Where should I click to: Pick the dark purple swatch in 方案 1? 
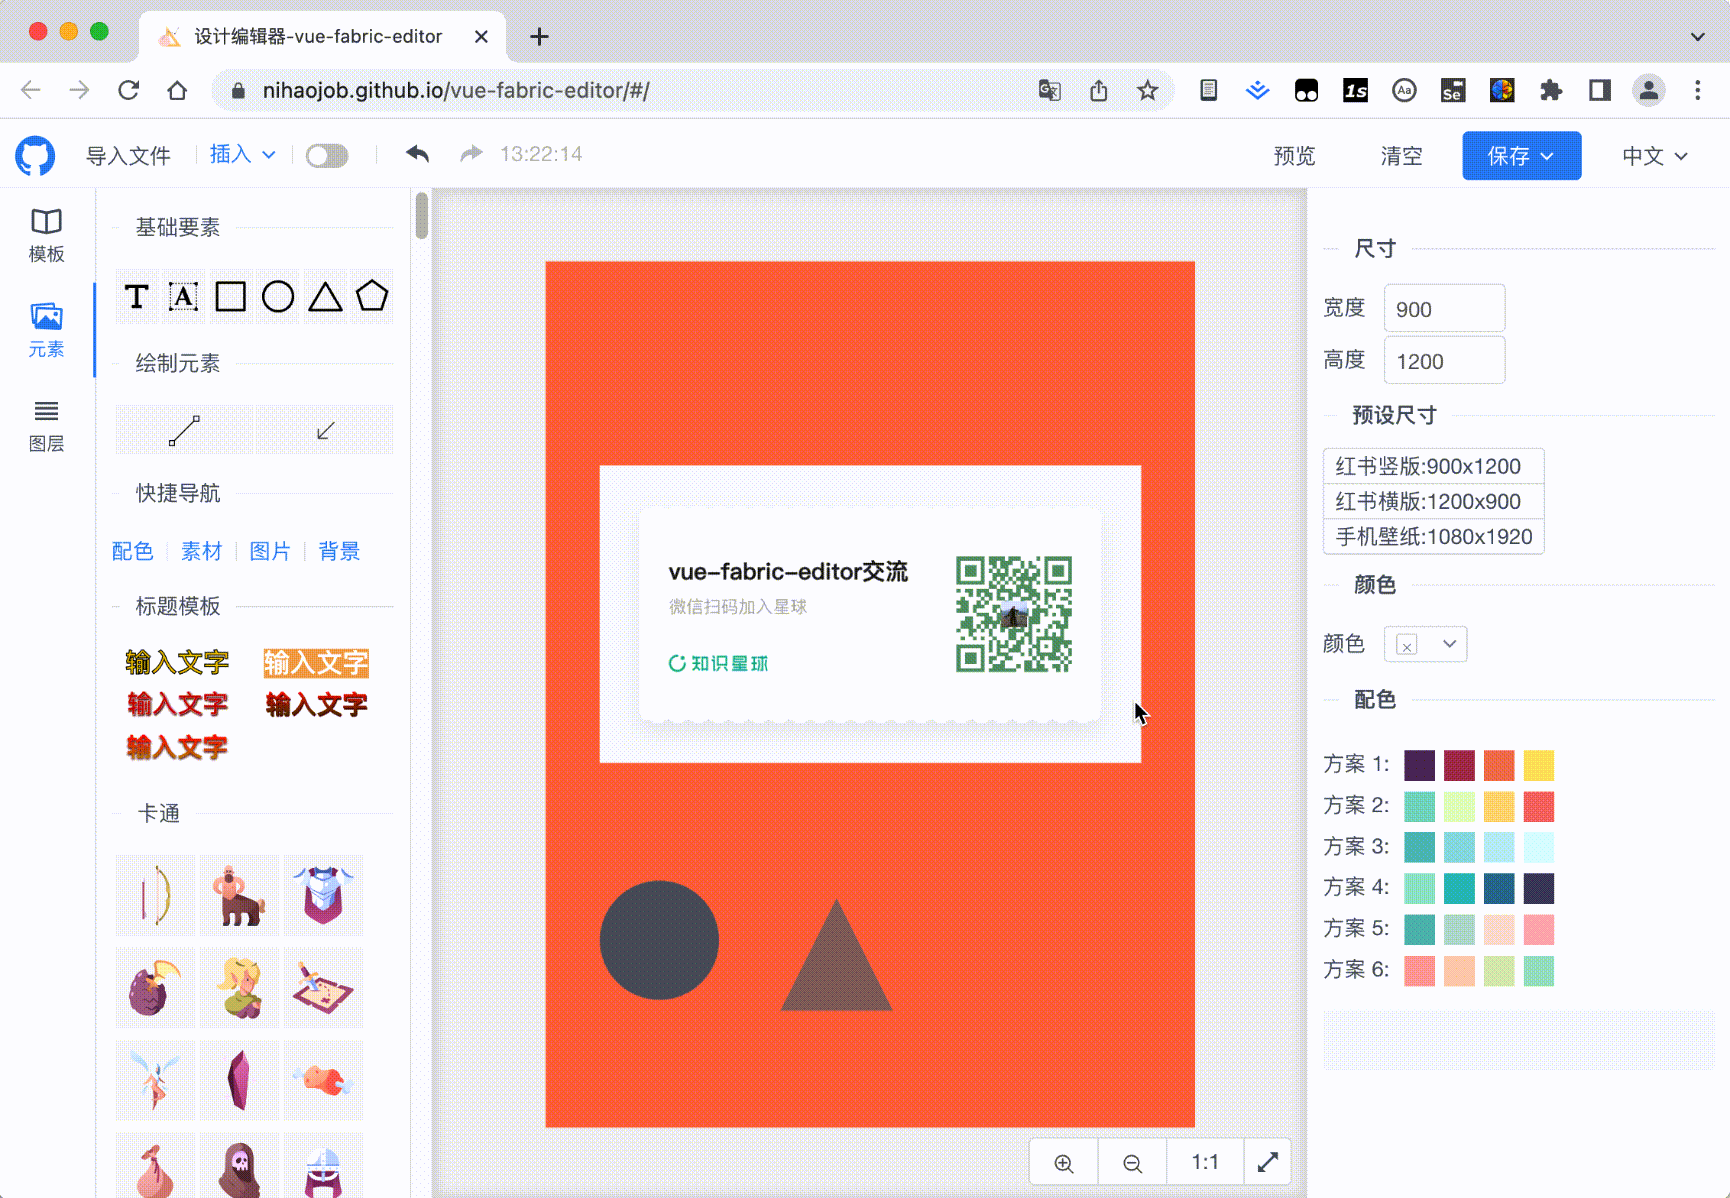tap(1419, 765)
